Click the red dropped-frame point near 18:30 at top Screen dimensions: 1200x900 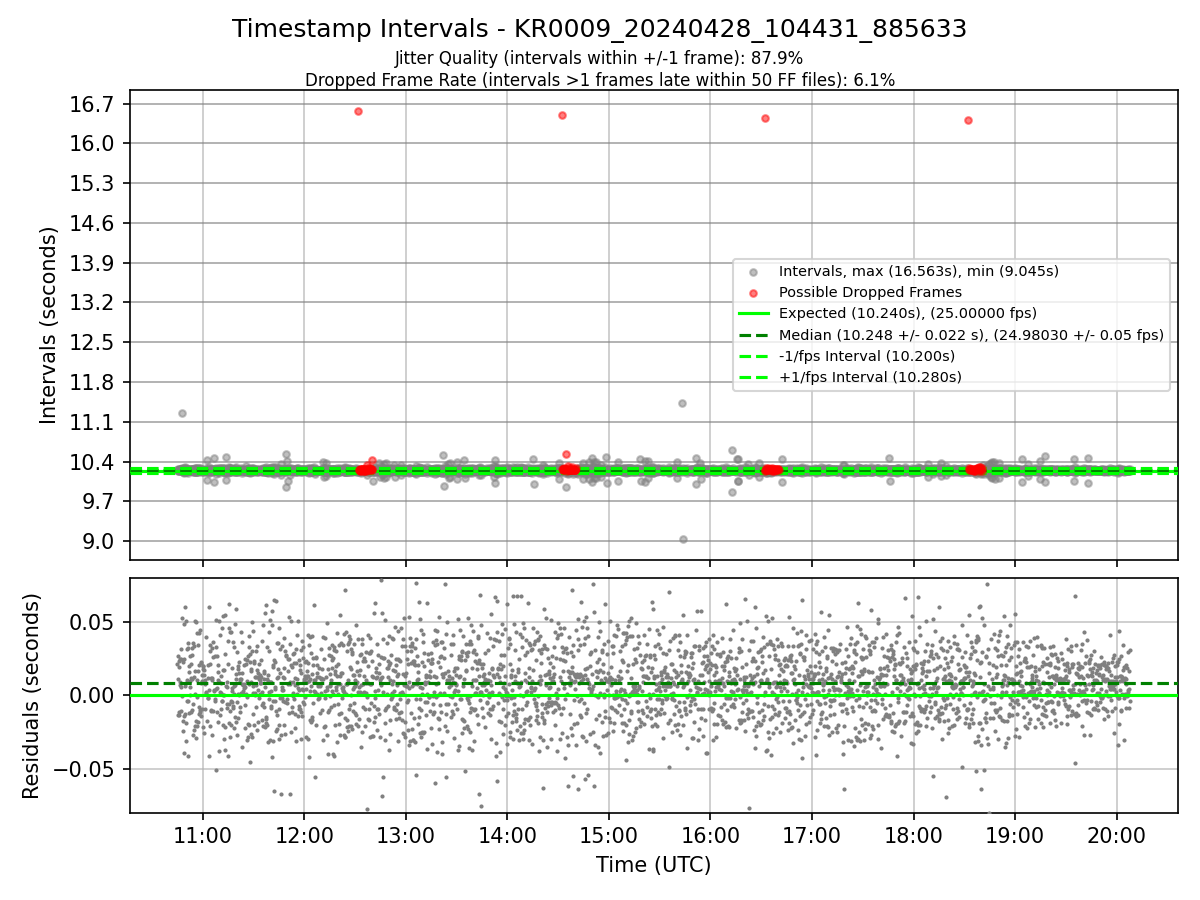(968, 120)
